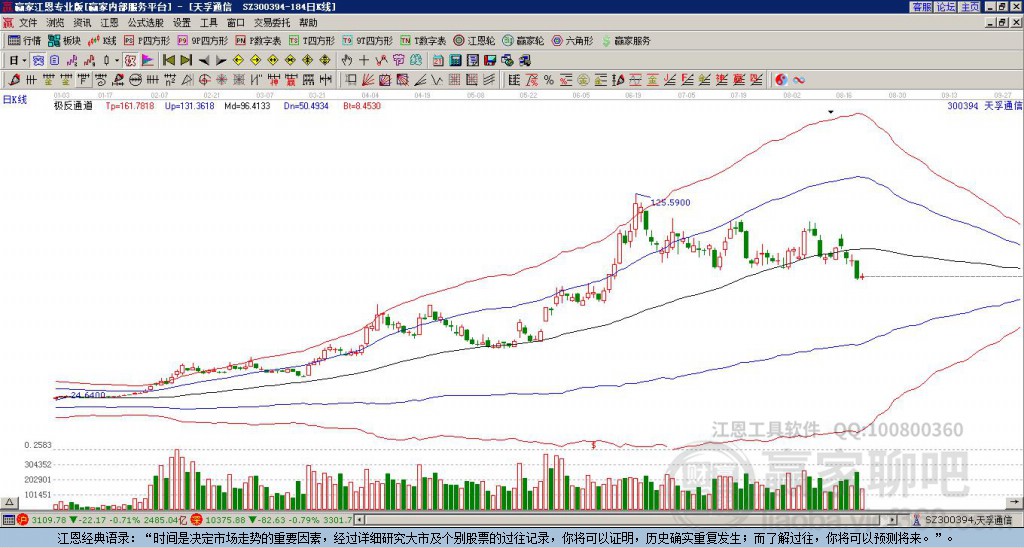Open the 帮助 menu

(308, 23)
